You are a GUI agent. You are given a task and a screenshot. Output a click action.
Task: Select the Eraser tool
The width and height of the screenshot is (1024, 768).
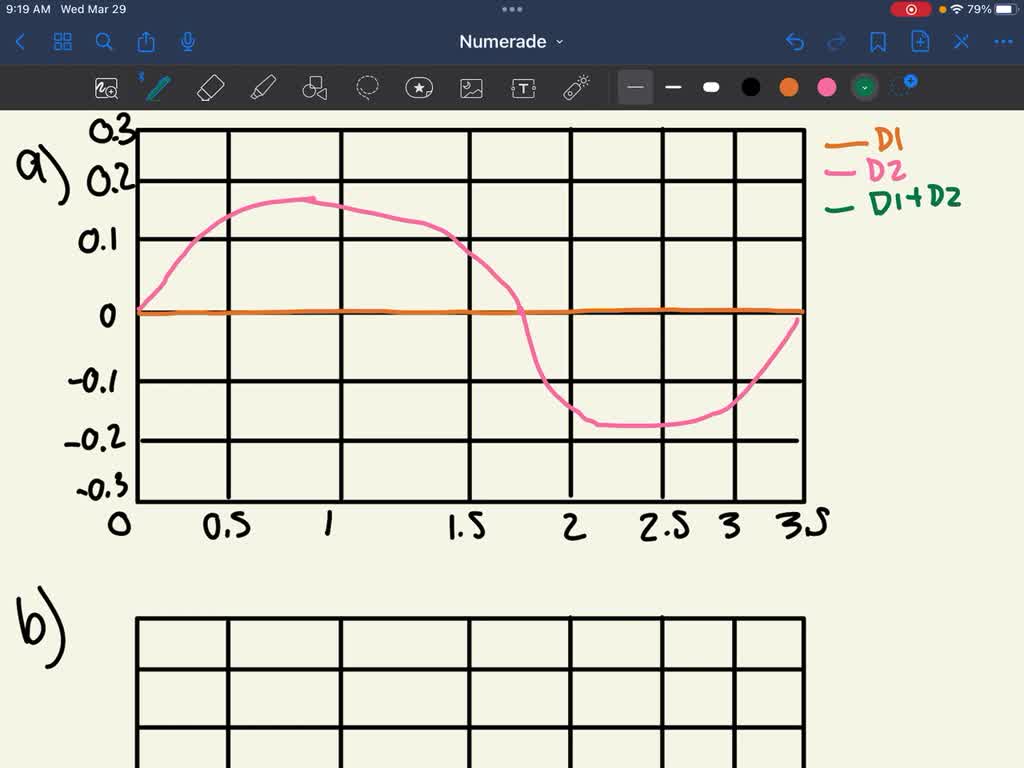[210, 88]
